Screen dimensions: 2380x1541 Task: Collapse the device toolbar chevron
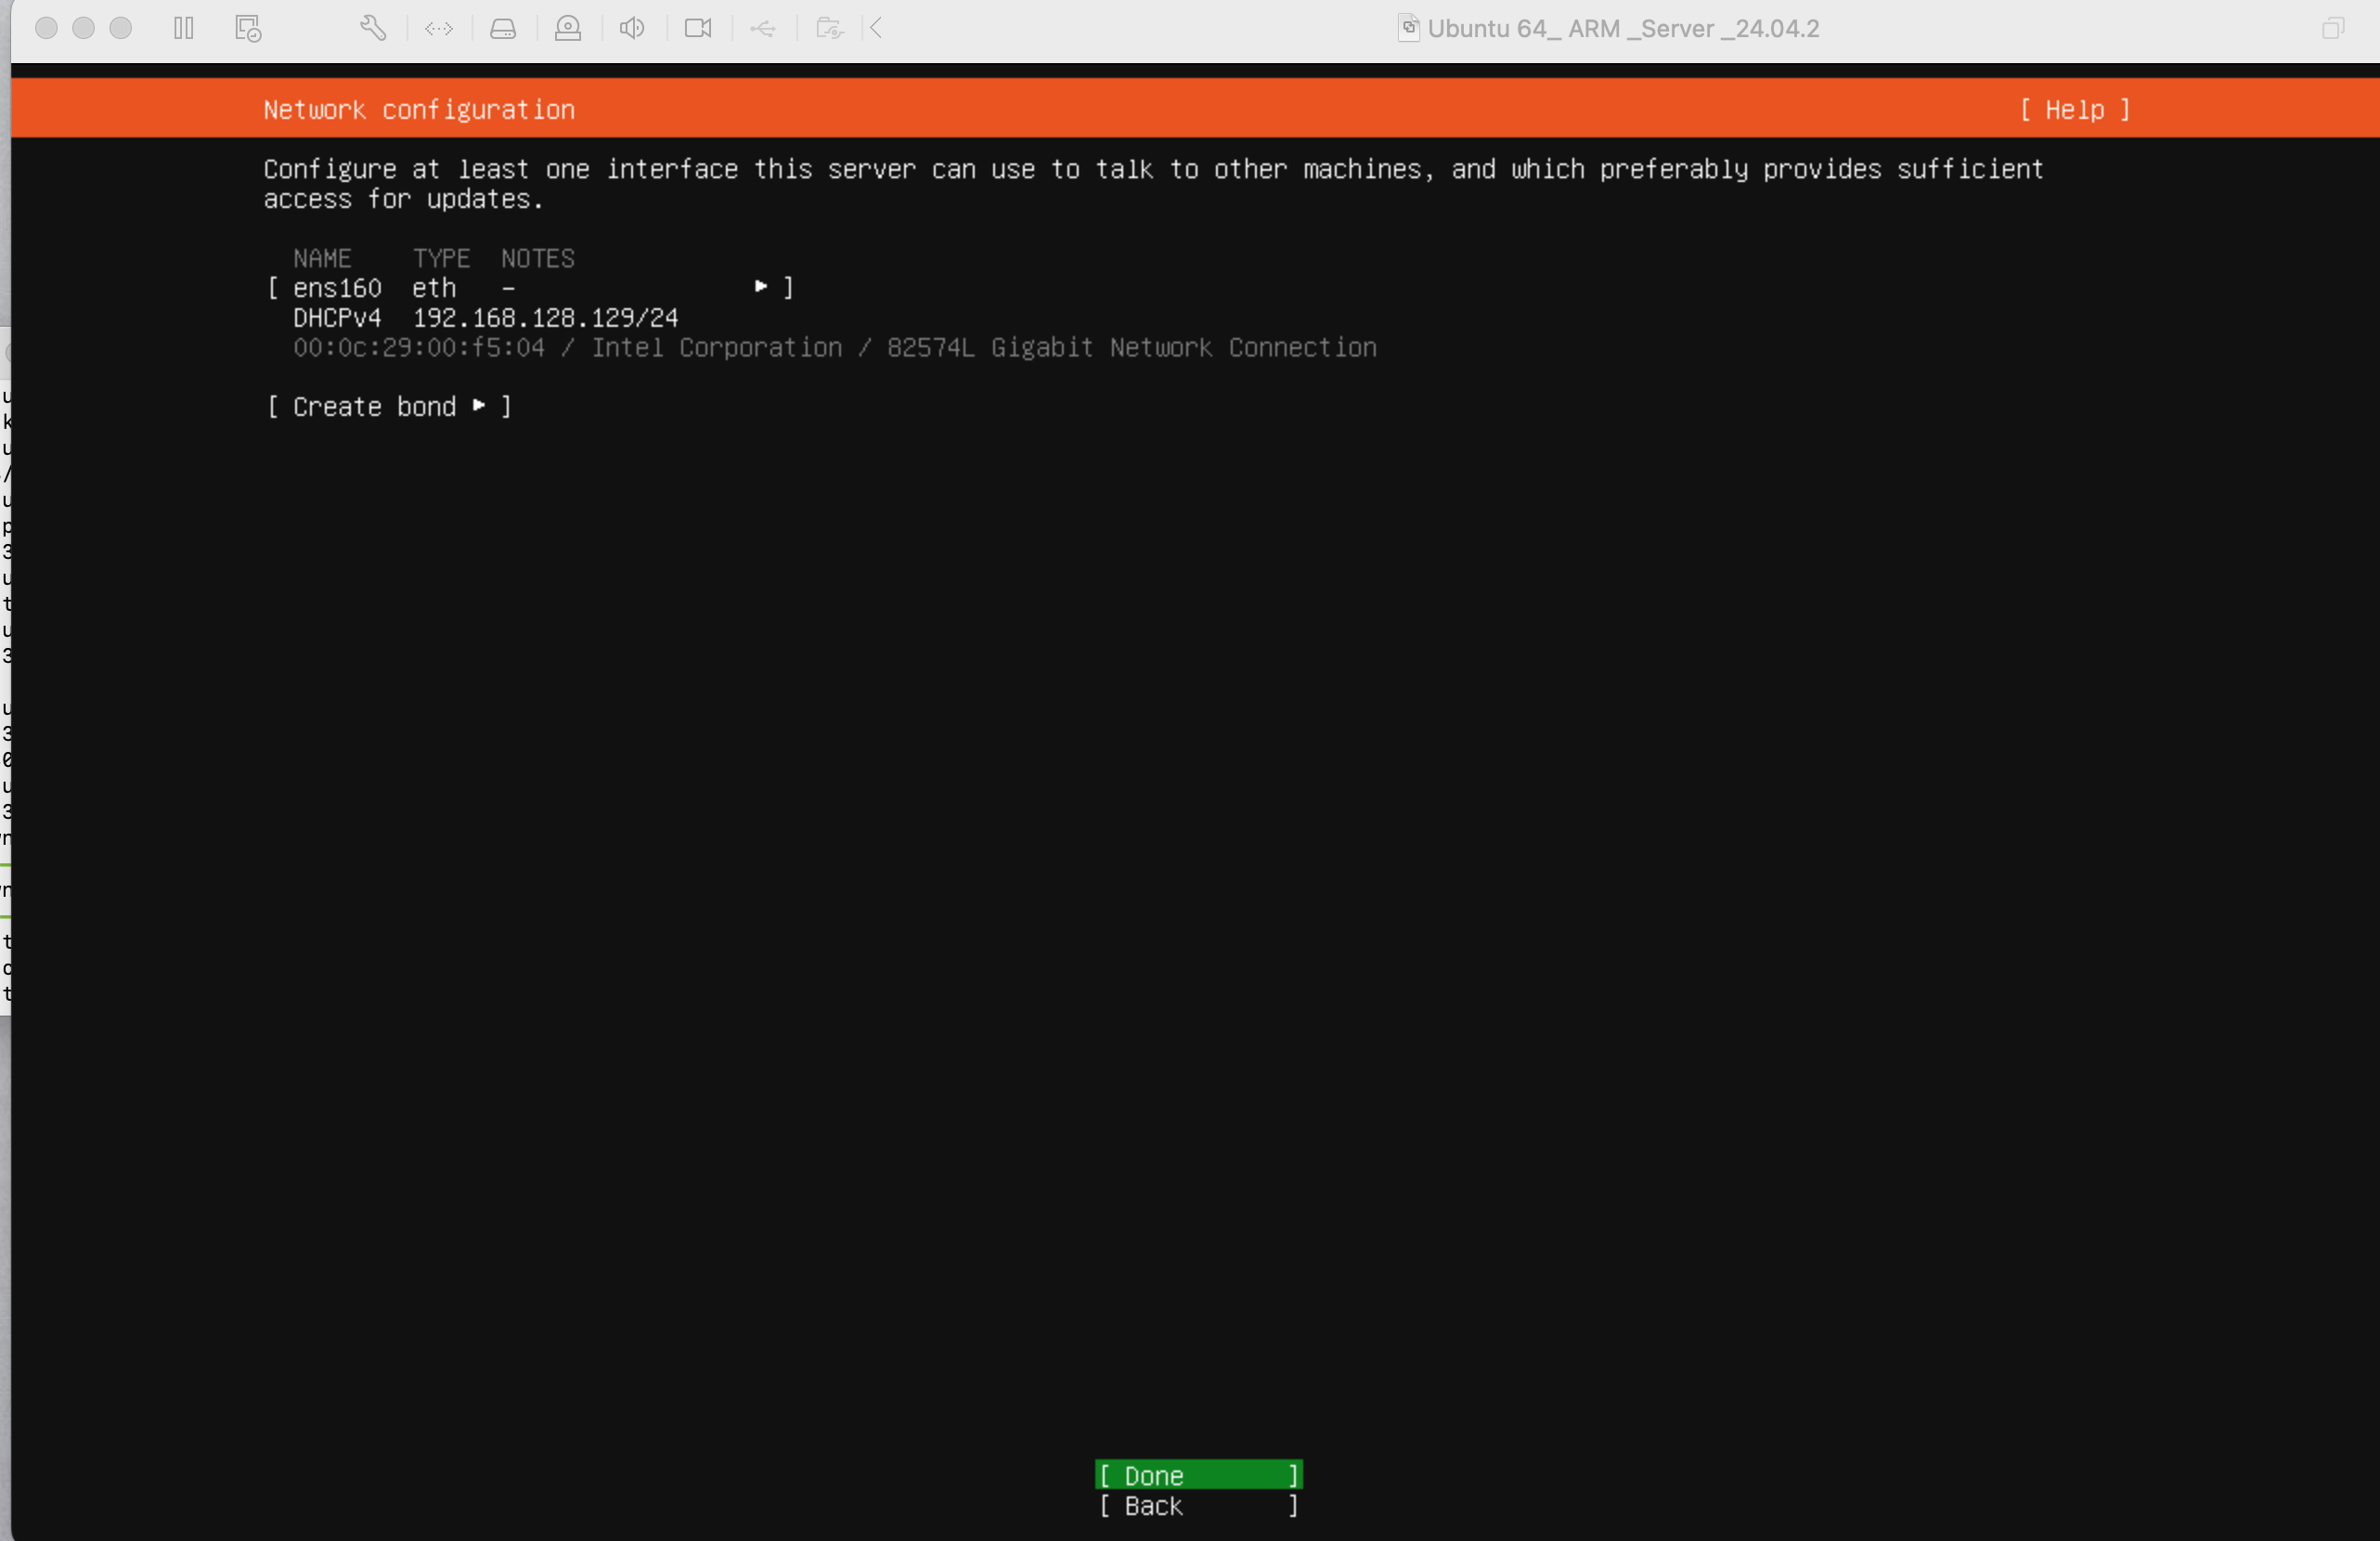point(876,28)
